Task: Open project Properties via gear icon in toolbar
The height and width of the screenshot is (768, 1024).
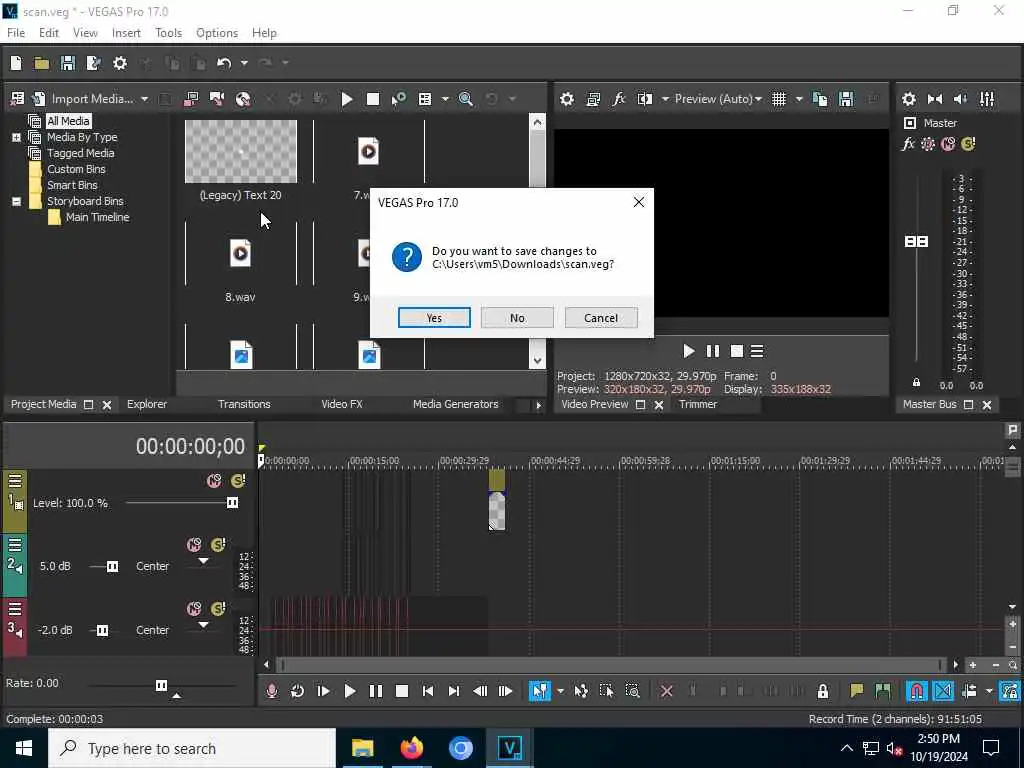Action: [x=120, y=63]
